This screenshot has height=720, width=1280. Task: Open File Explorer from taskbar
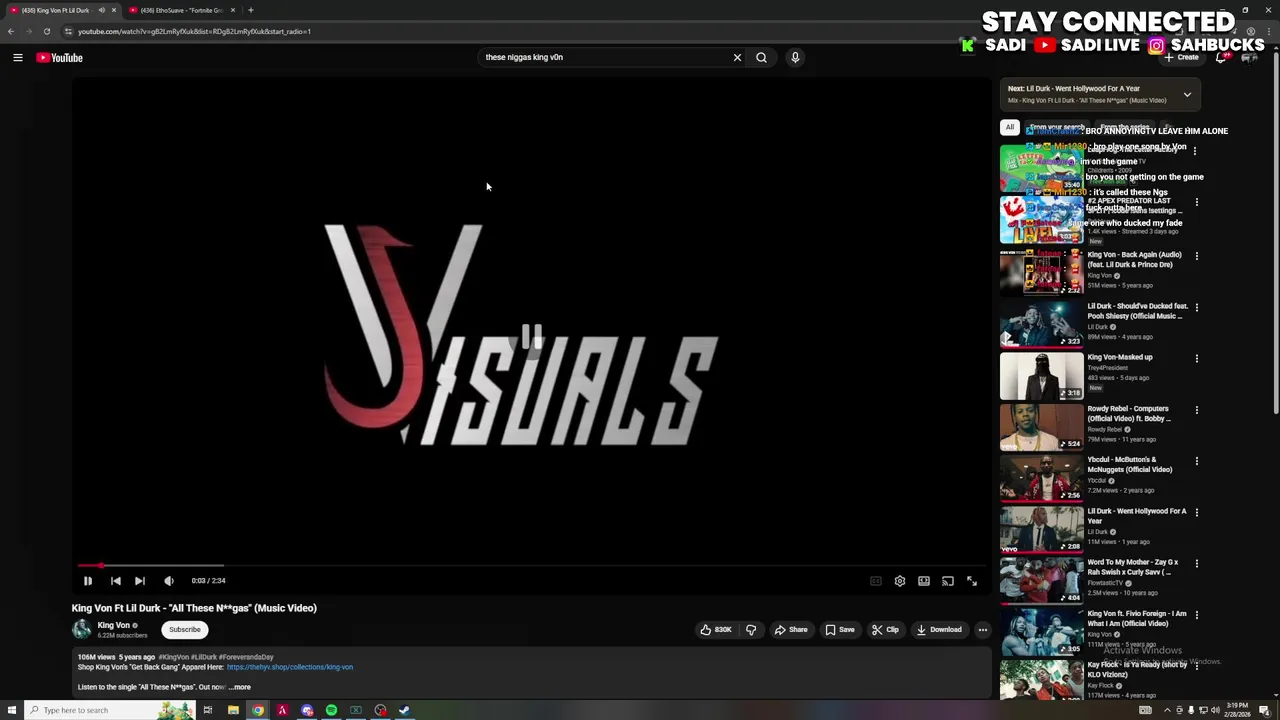tap(233, 710)
